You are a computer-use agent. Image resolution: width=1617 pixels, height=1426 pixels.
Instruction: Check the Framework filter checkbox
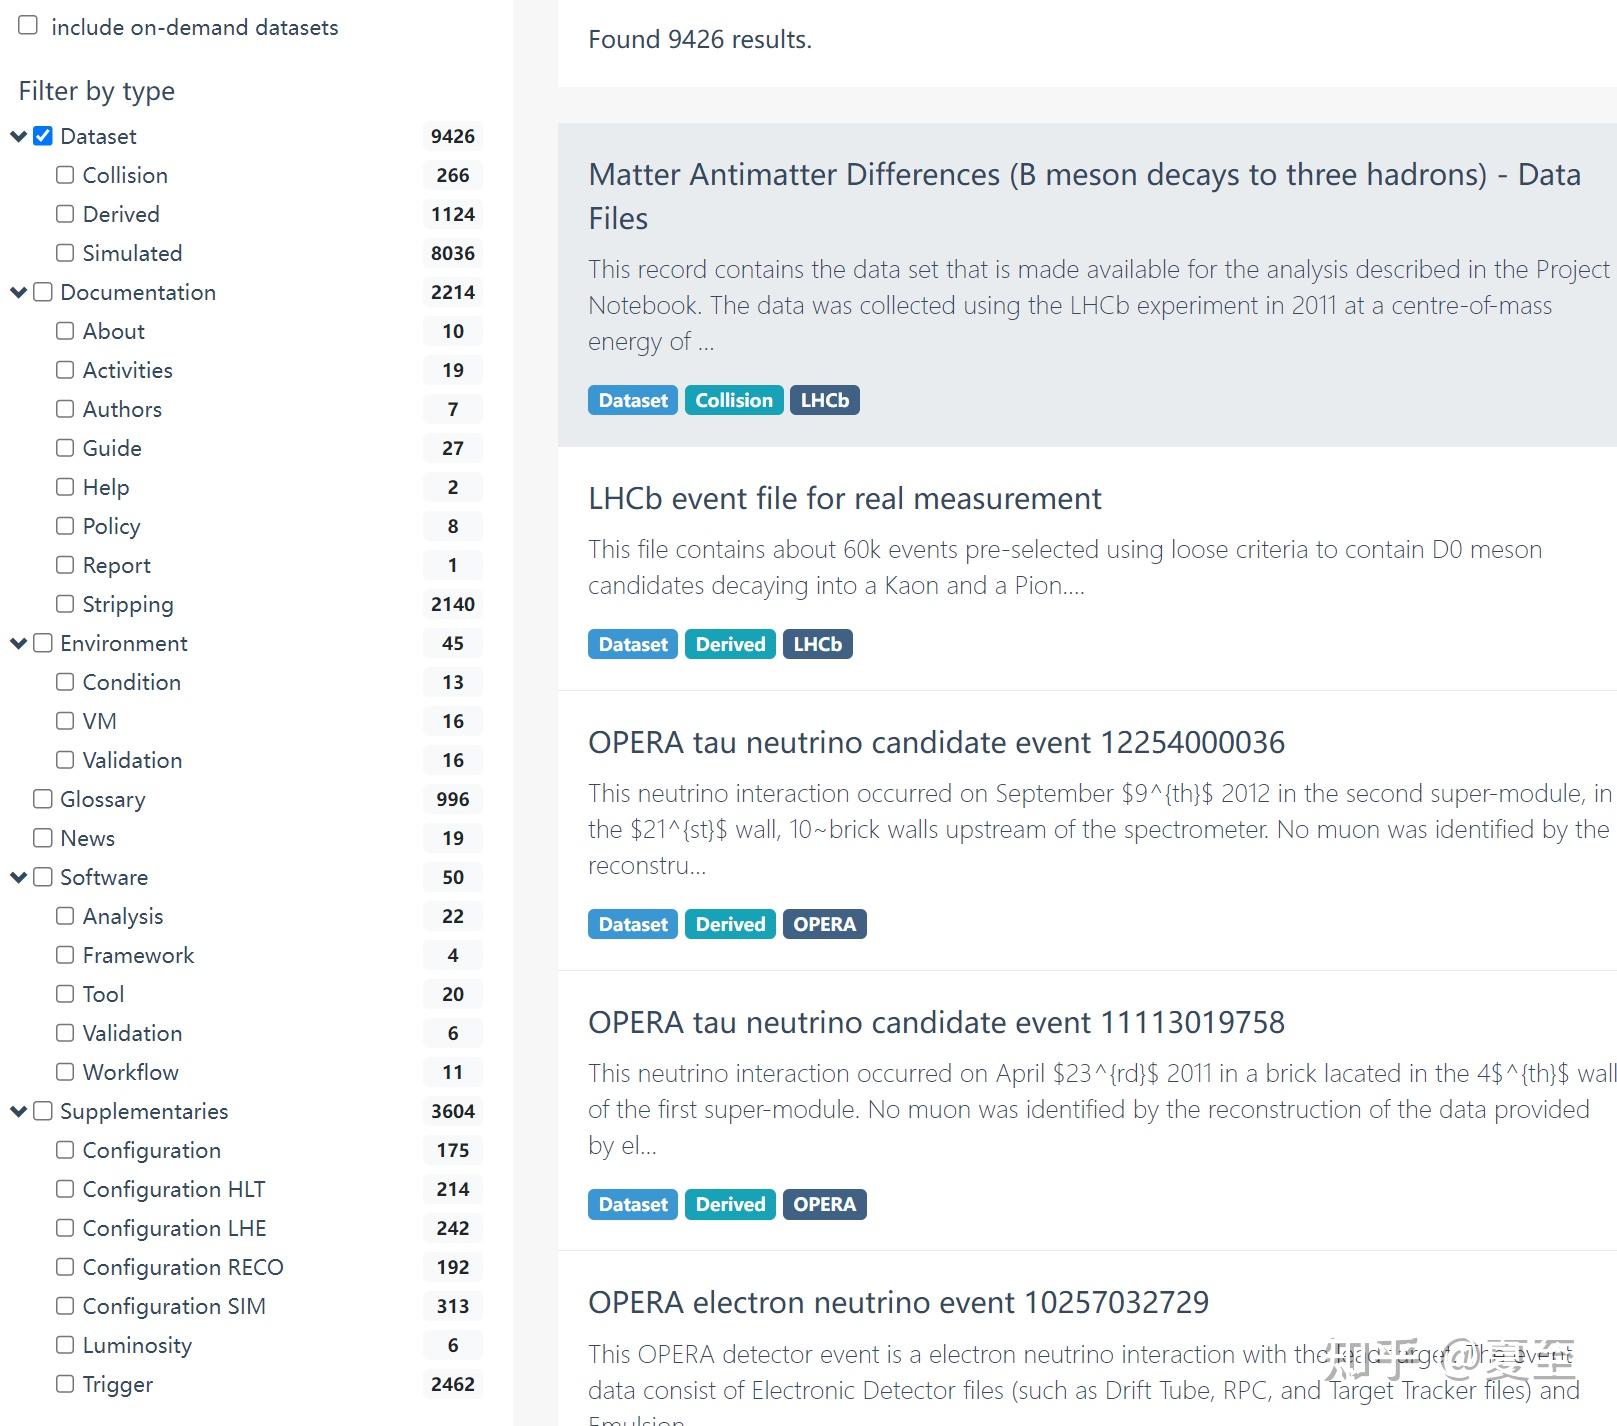[x=65, y=955]
